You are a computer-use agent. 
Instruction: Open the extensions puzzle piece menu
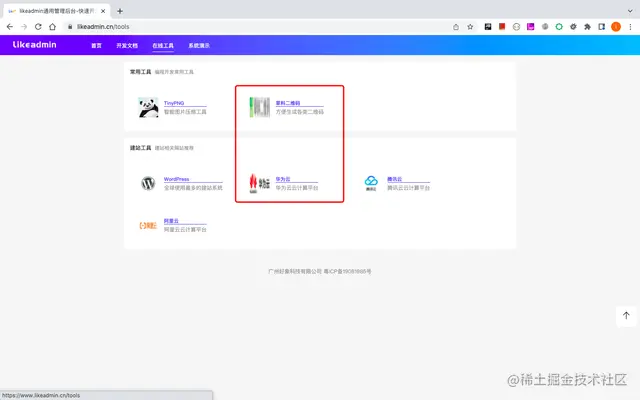tap(587, 27)
